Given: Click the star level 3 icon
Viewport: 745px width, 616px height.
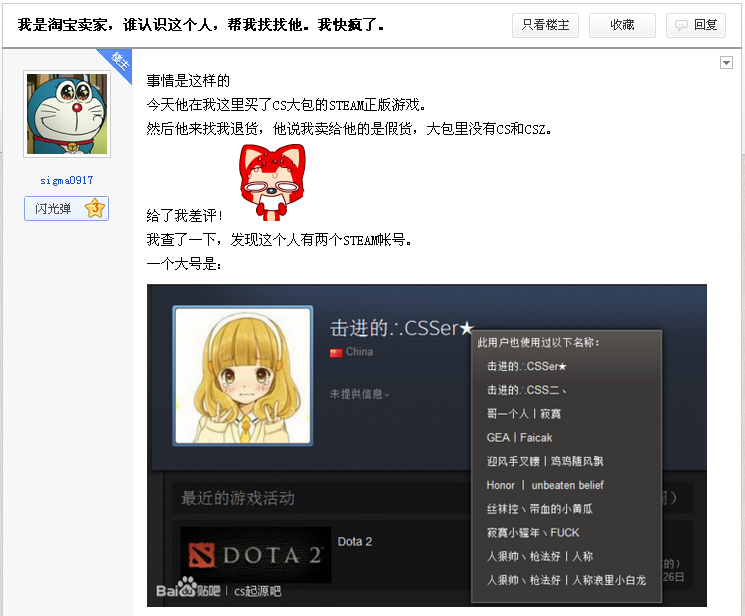Looking at the screenshot, I should tap(95, 208).
